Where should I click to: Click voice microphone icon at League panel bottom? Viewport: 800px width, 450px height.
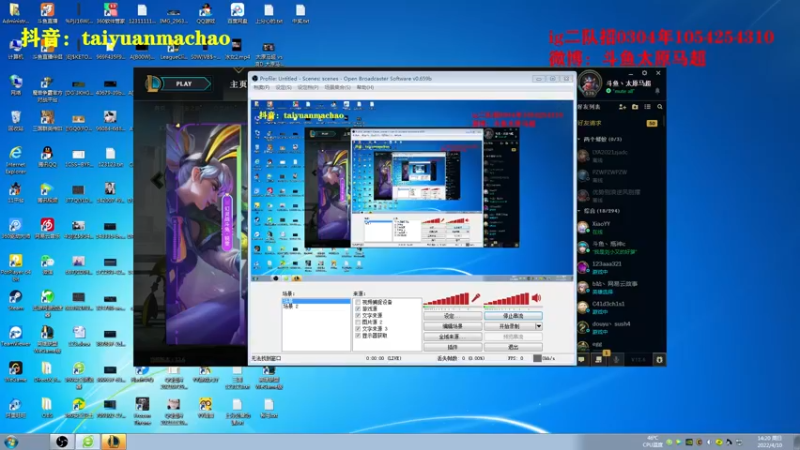616,360
